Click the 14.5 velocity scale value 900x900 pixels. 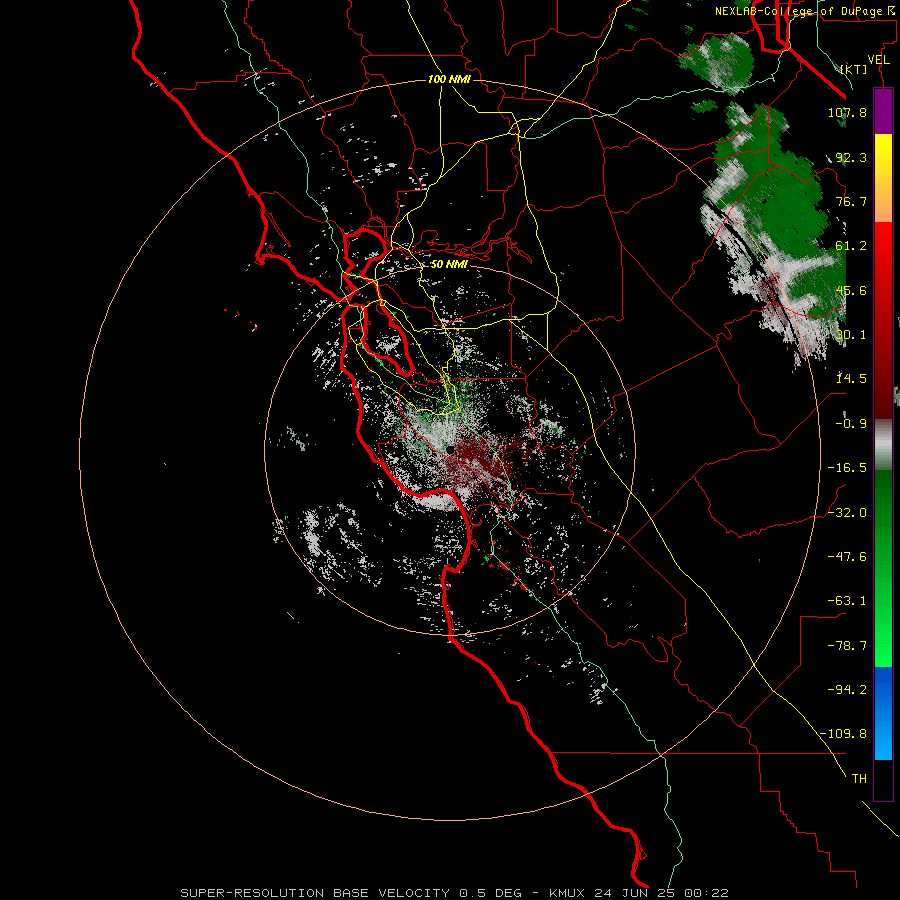(851, 379)
